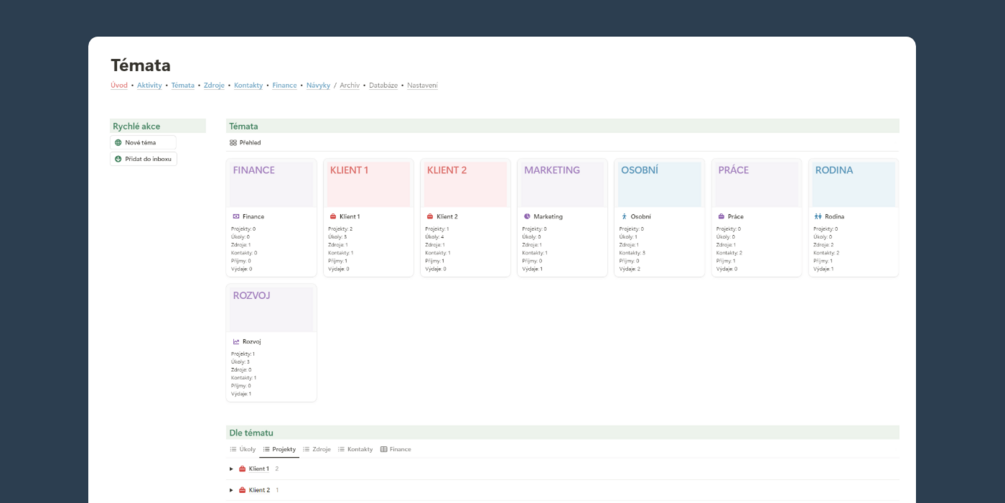Click the Rodina card title text

(835, 217)
